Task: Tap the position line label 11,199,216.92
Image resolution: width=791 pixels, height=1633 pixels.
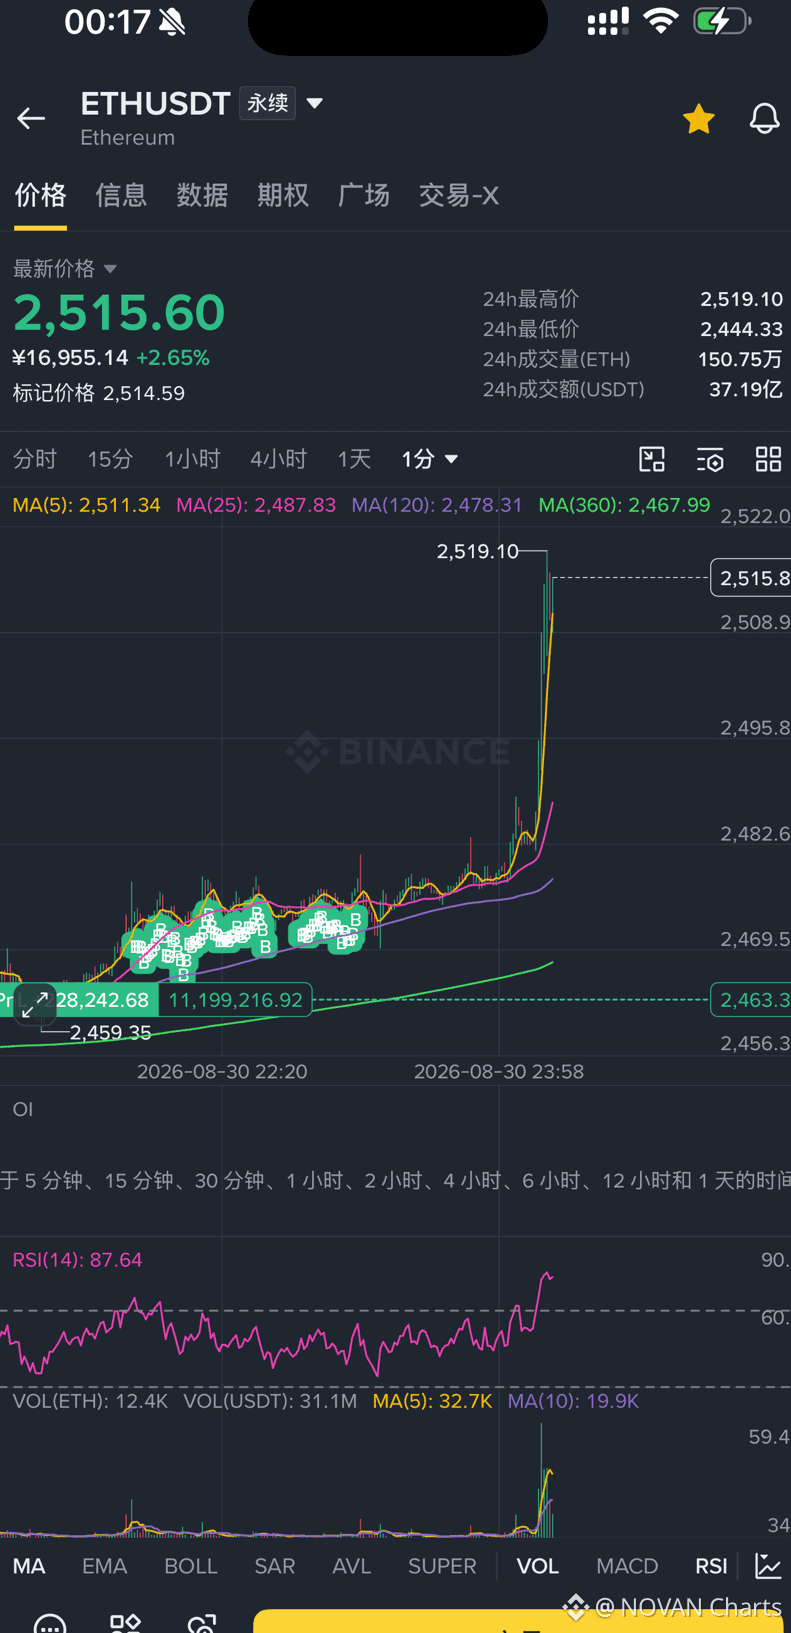Action: point(235,1000)
